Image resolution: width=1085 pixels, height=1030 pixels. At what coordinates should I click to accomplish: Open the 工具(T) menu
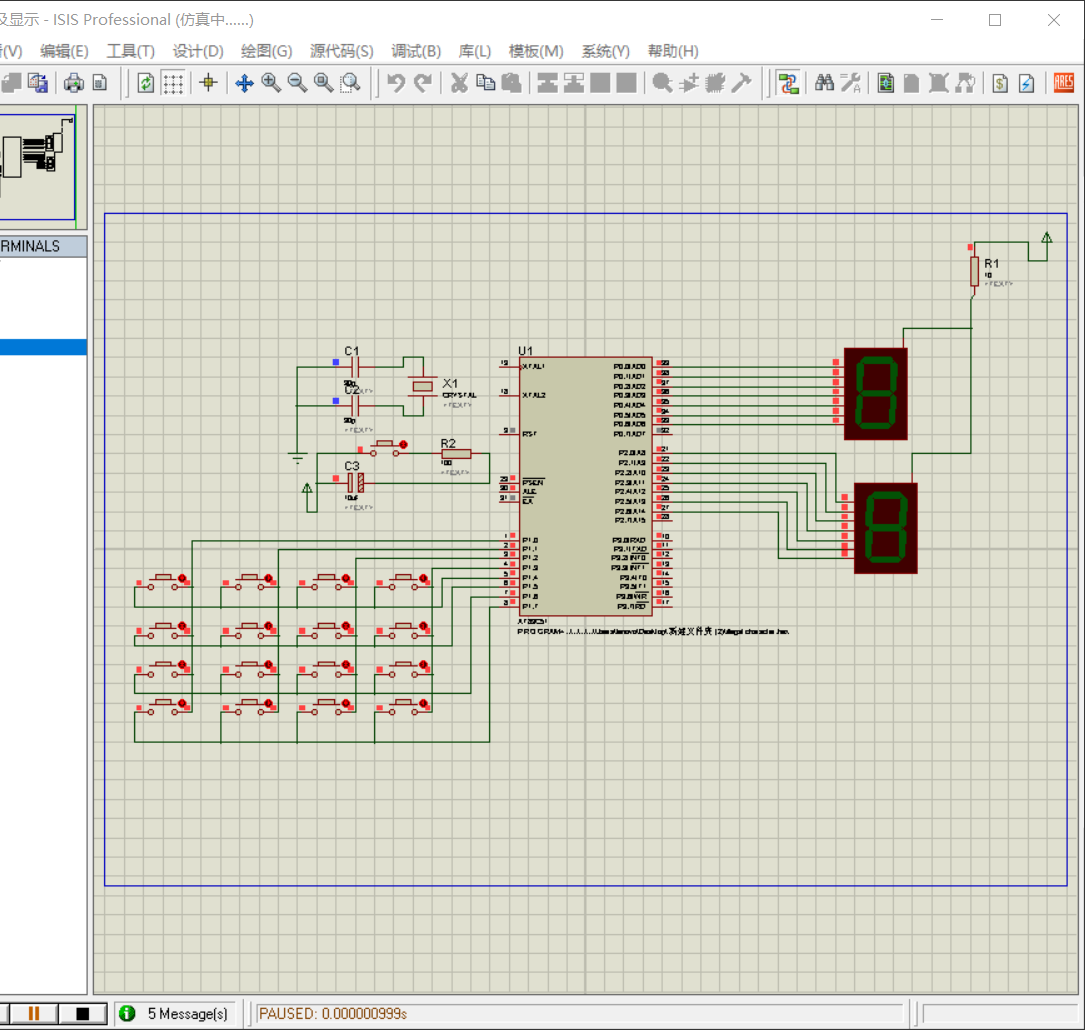[x=131, y=51]
